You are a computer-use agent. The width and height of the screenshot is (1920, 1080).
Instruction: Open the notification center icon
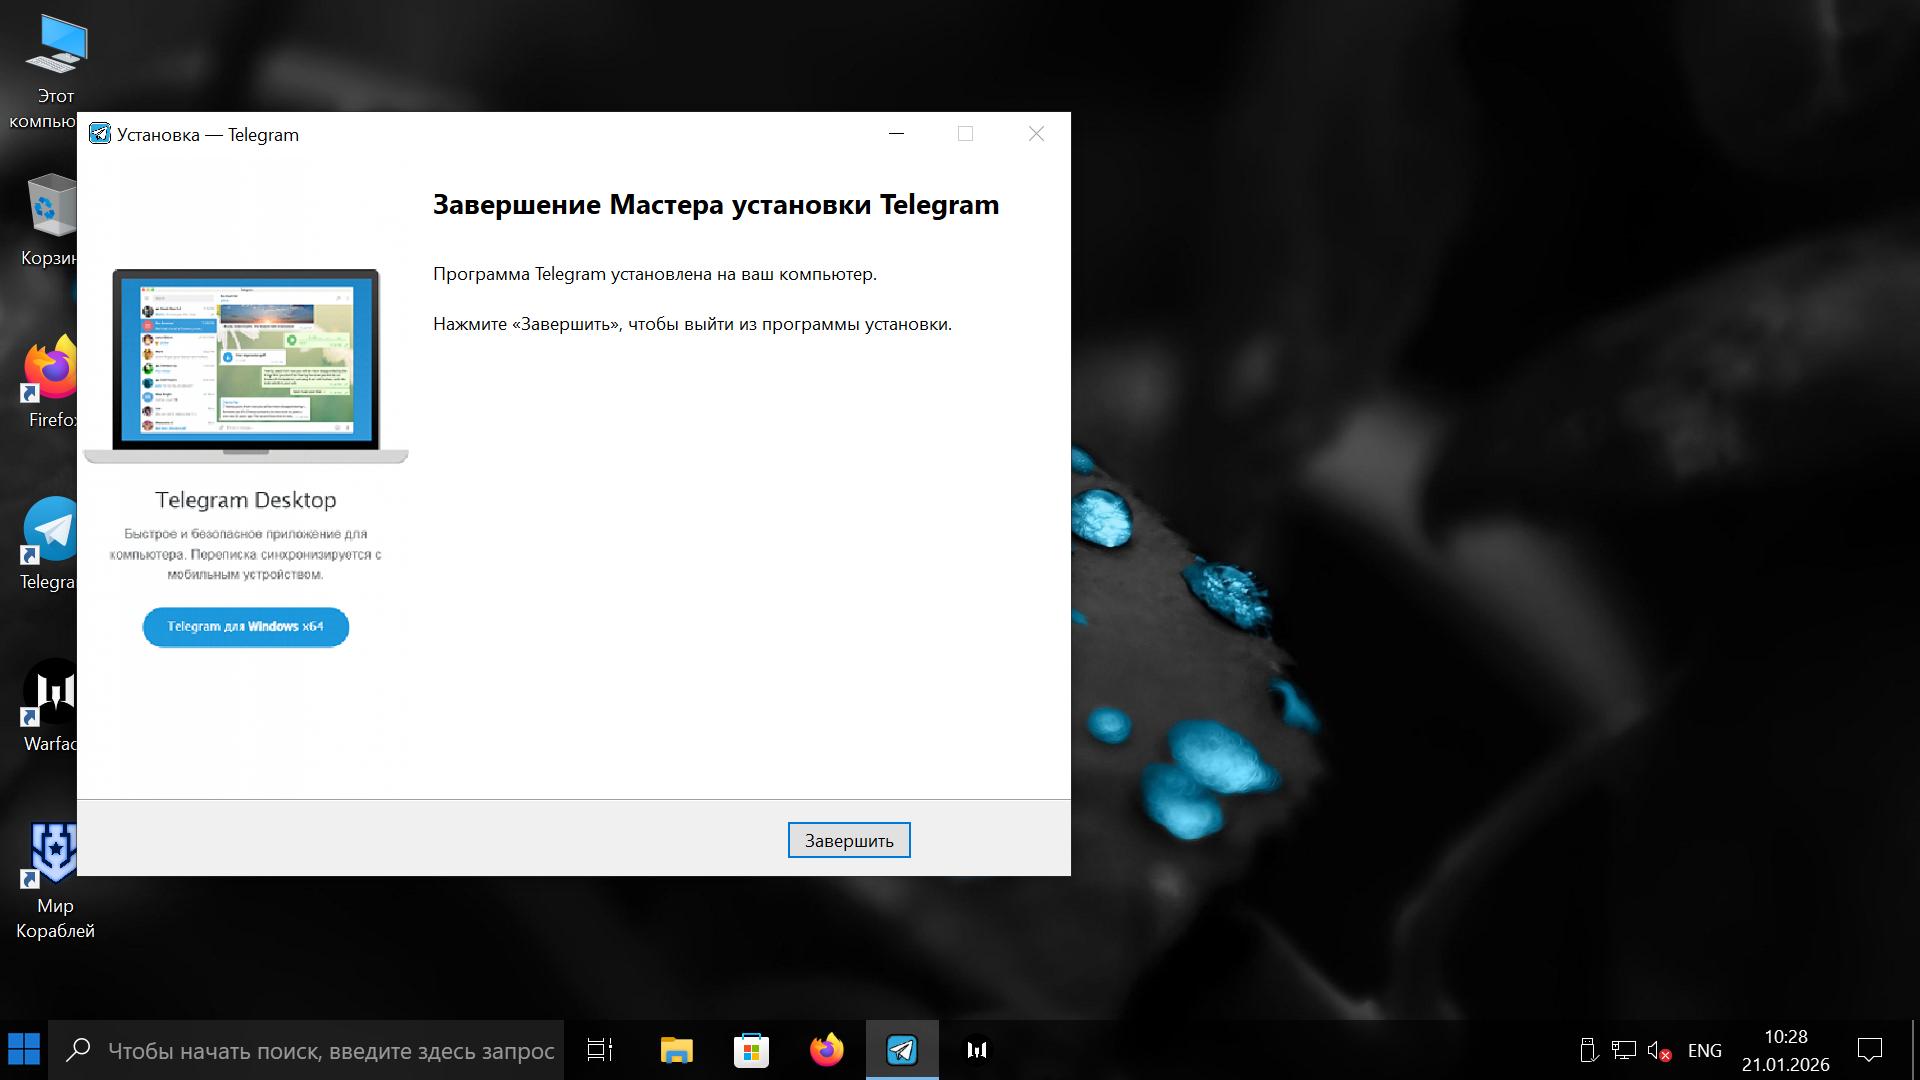point(1869,1050)
